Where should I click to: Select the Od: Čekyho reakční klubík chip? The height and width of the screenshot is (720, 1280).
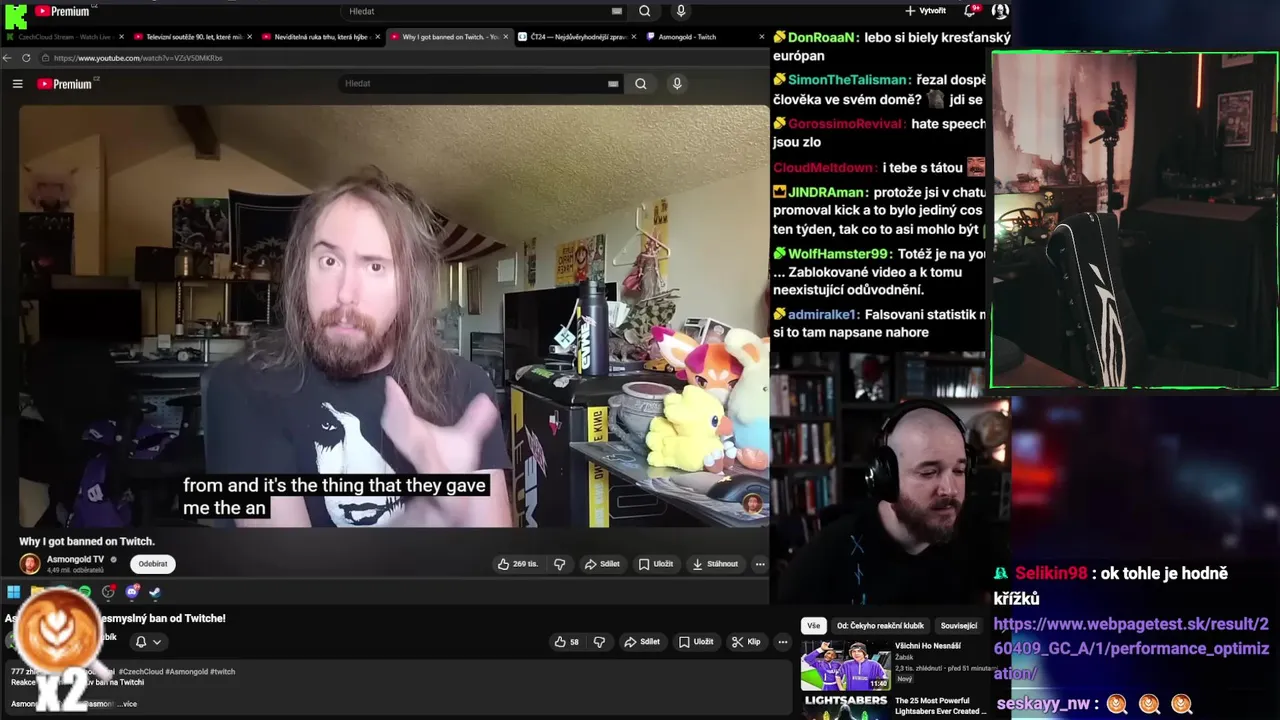[x=880, y=626]
